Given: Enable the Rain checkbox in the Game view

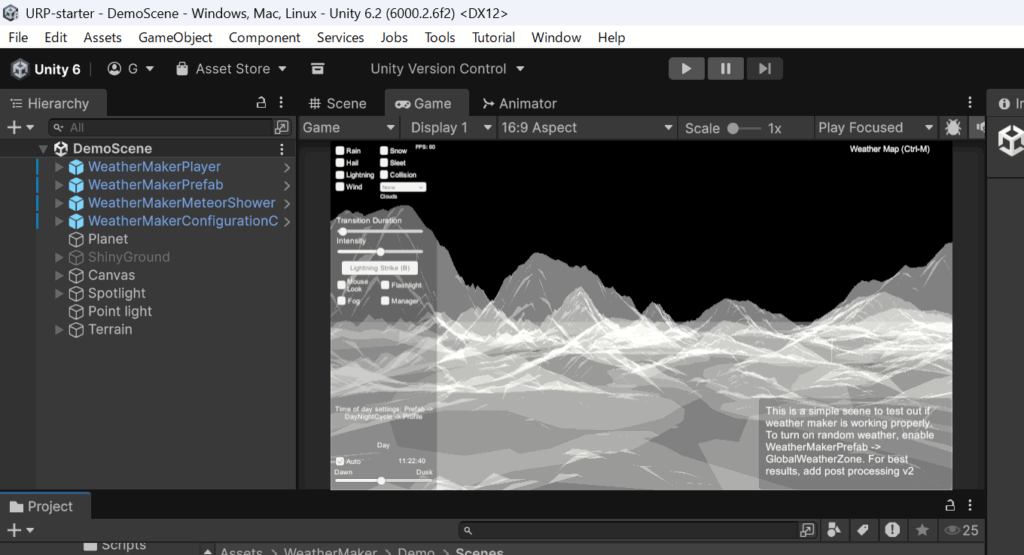Looking at the screenshot, I should pyautogui.click(x=340, y=151).
